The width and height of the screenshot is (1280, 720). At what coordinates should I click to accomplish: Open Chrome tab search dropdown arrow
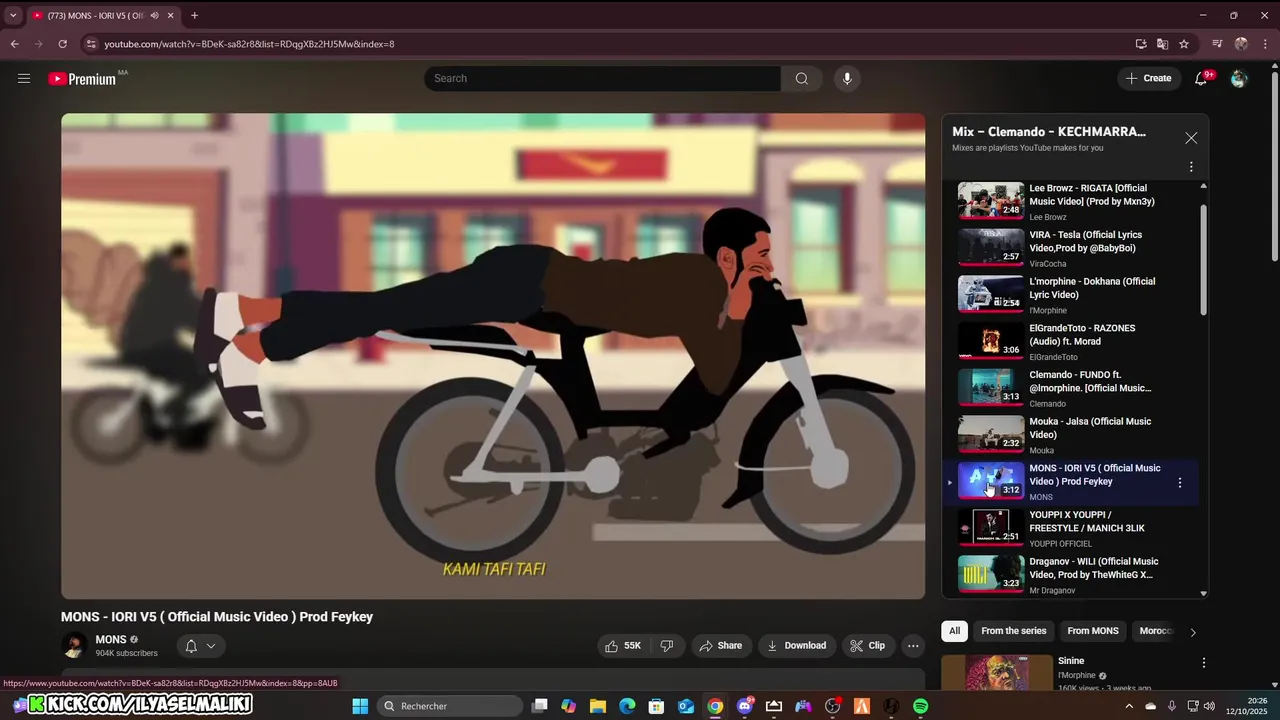click(13, 15)
